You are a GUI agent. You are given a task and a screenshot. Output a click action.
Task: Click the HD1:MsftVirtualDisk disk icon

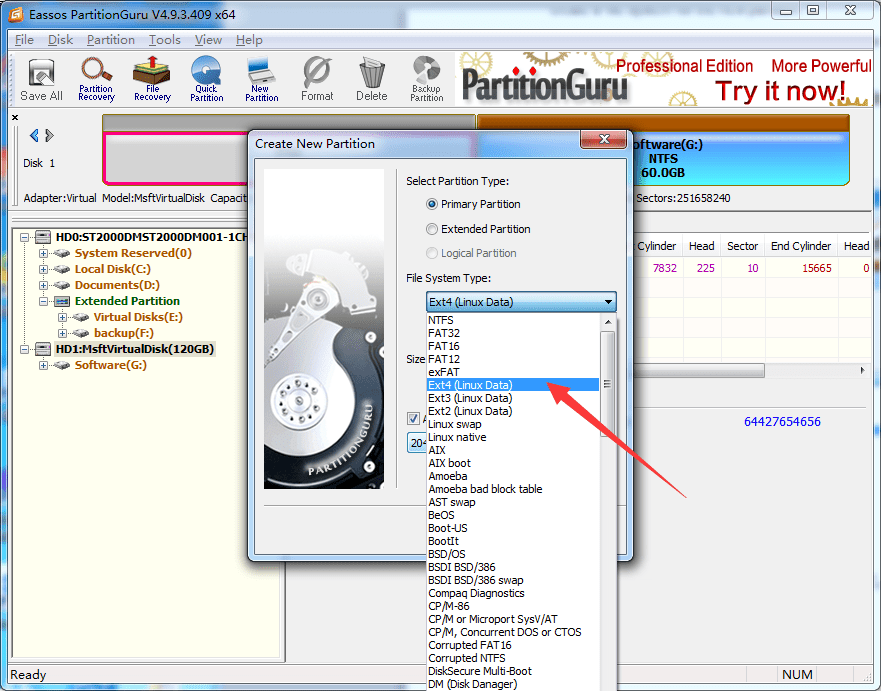pyautogui.click(x=41, y=350)
